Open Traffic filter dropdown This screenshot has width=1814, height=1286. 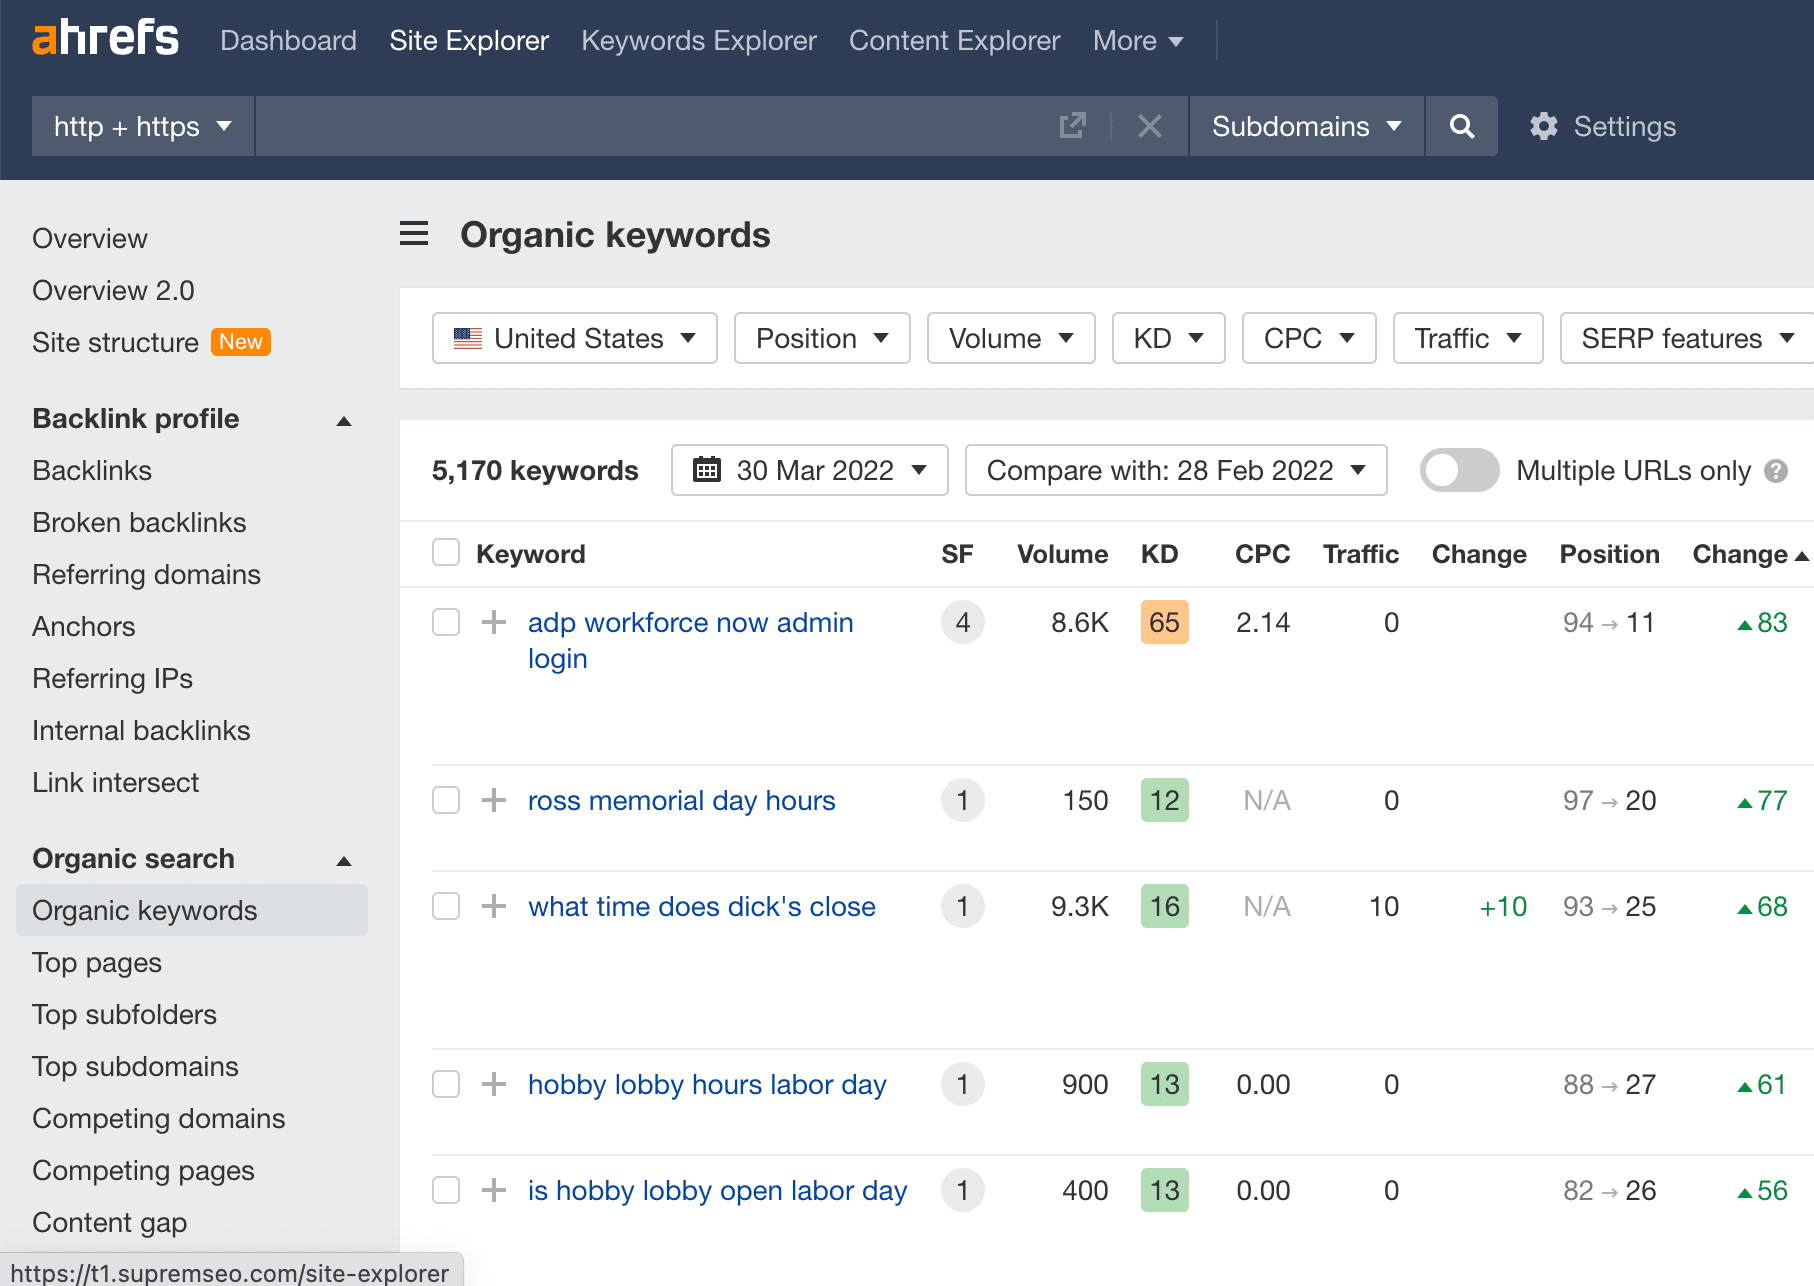coord(1468,338)
